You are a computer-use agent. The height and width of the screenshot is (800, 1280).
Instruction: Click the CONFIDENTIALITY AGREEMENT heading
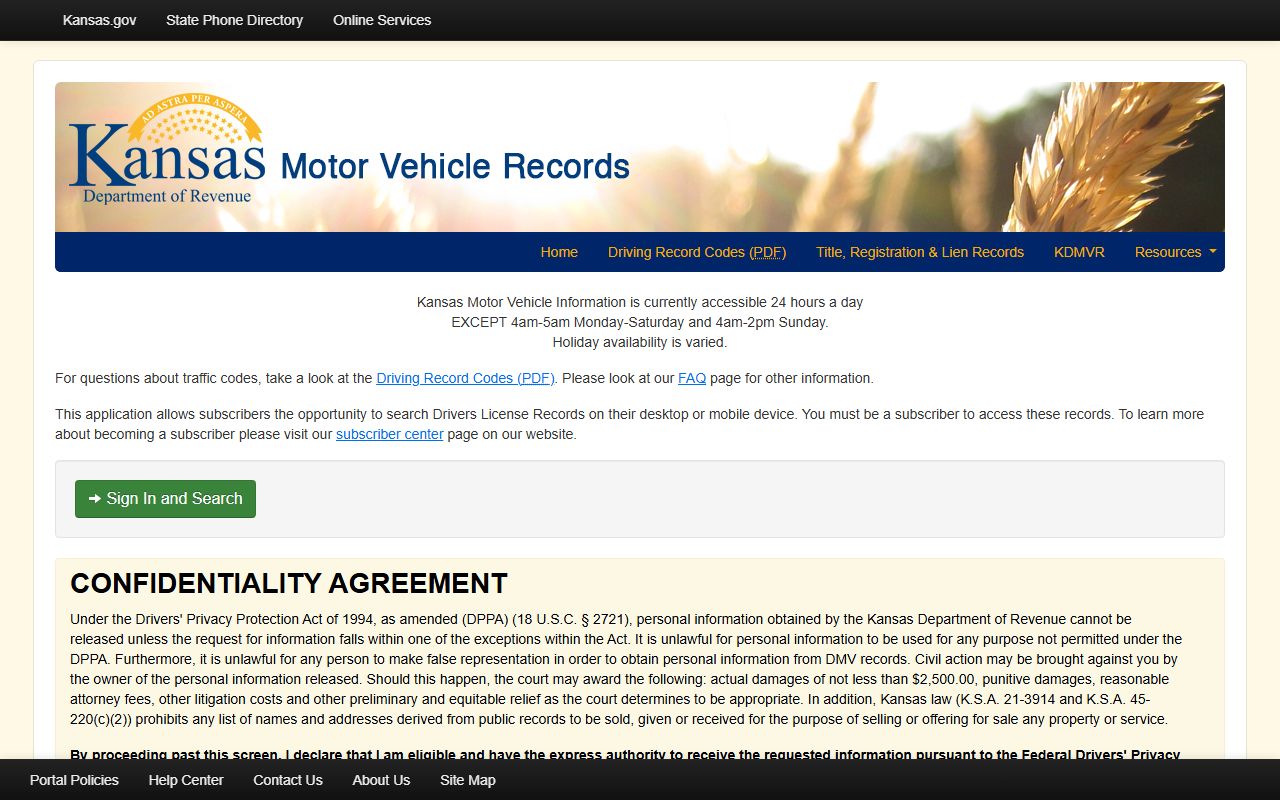pyautogui.click(x=289, y=584)
